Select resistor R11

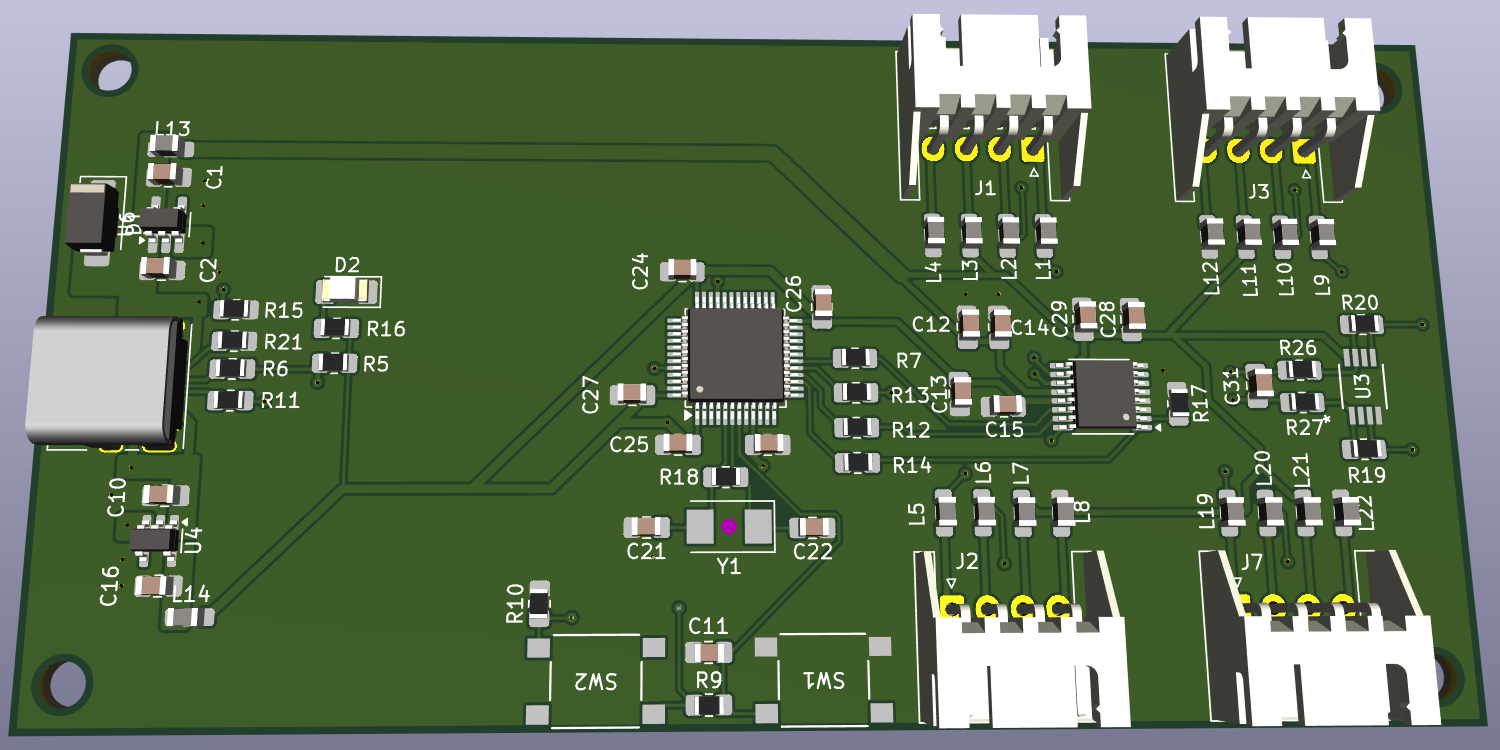pyautogui.click(x=229, y=401)
